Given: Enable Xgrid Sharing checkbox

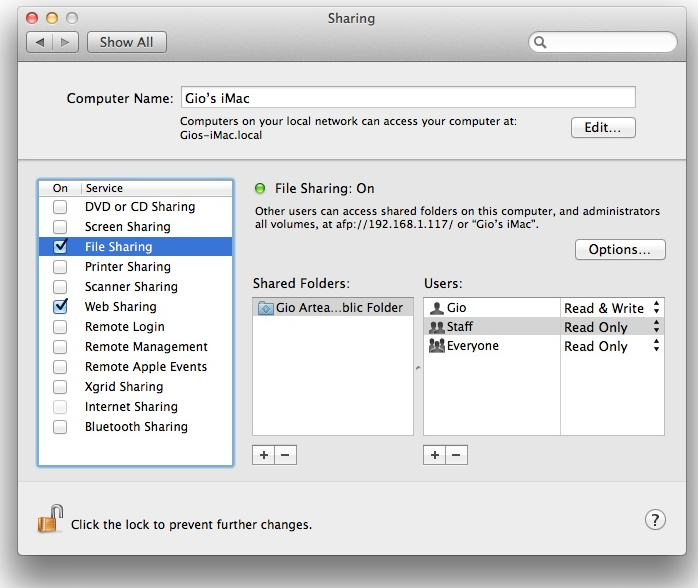Looking at the screenshot, I should point(60,387).
